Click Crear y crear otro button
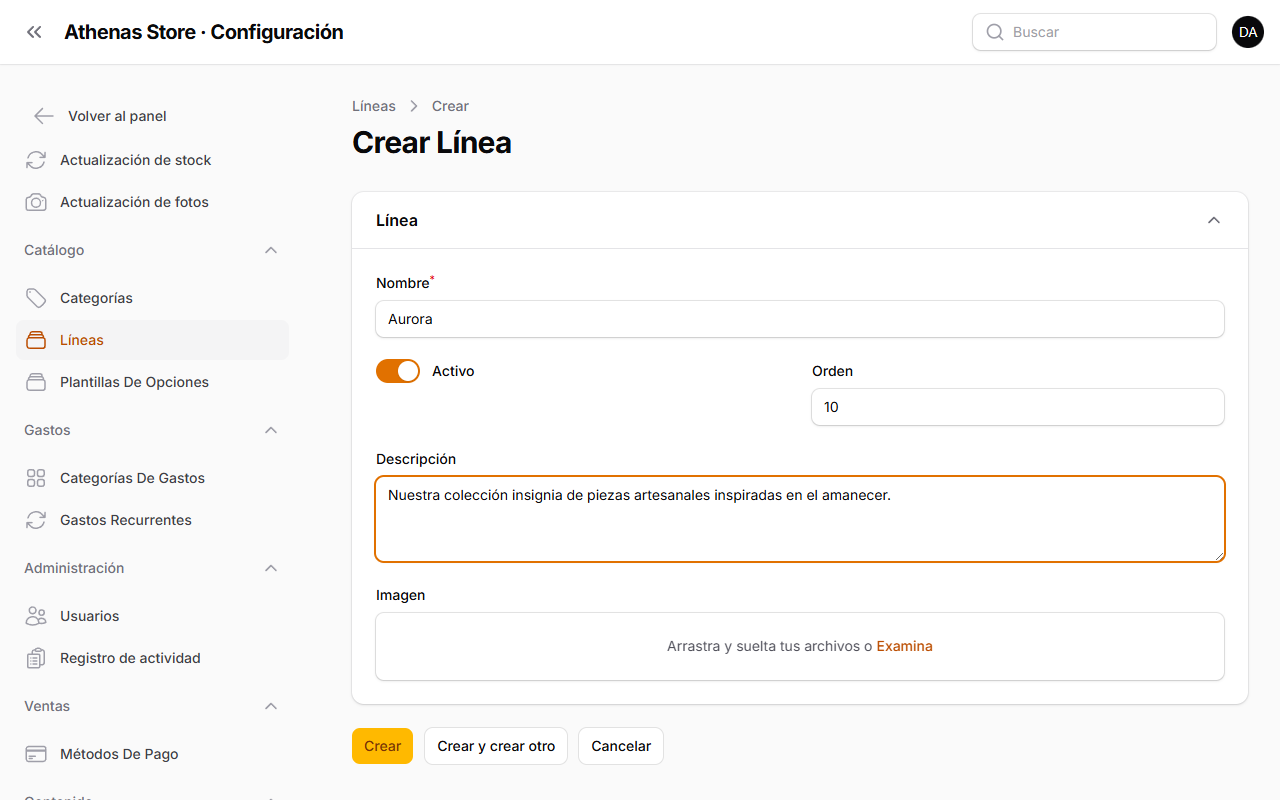This screenshot has height=800, width=1280. pyautogui.click(x=496, y=746)
